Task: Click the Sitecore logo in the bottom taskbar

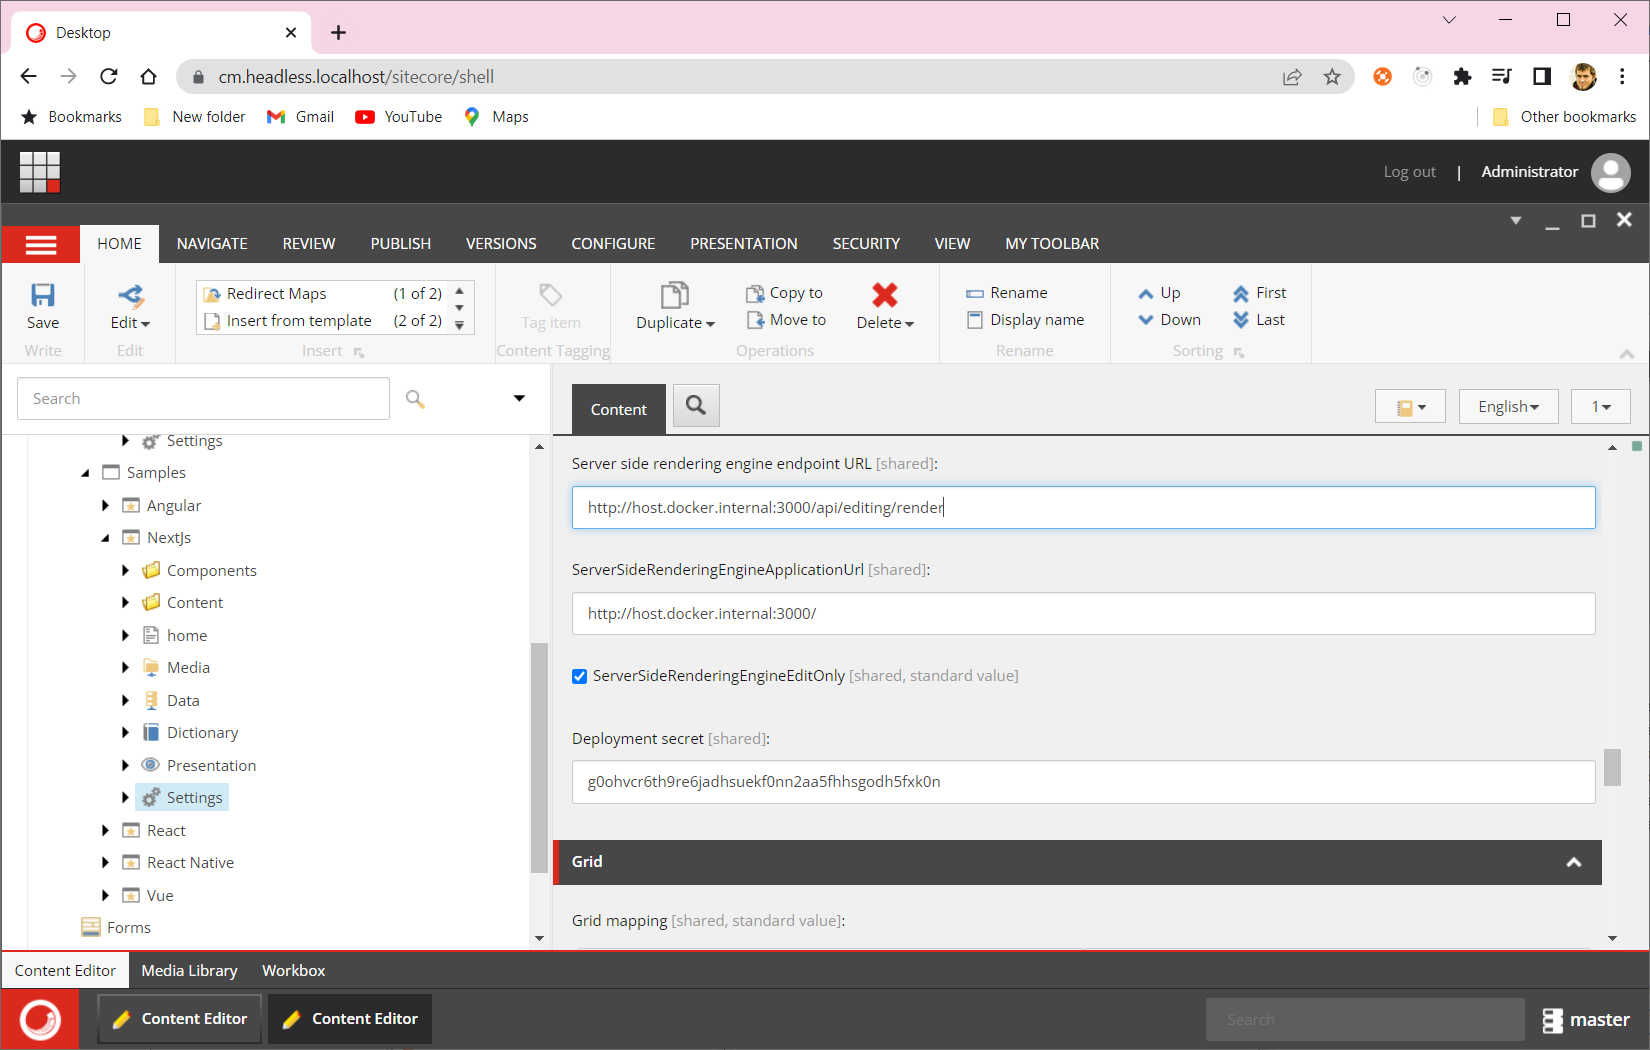Action: click(40, 1018)
